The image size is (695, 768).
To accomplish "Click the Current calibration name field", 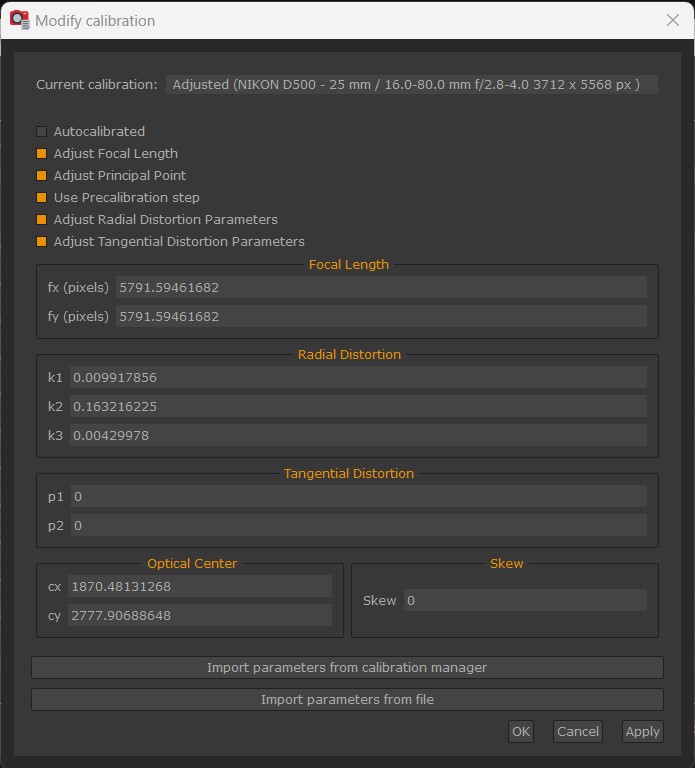I will coord(411,84).
